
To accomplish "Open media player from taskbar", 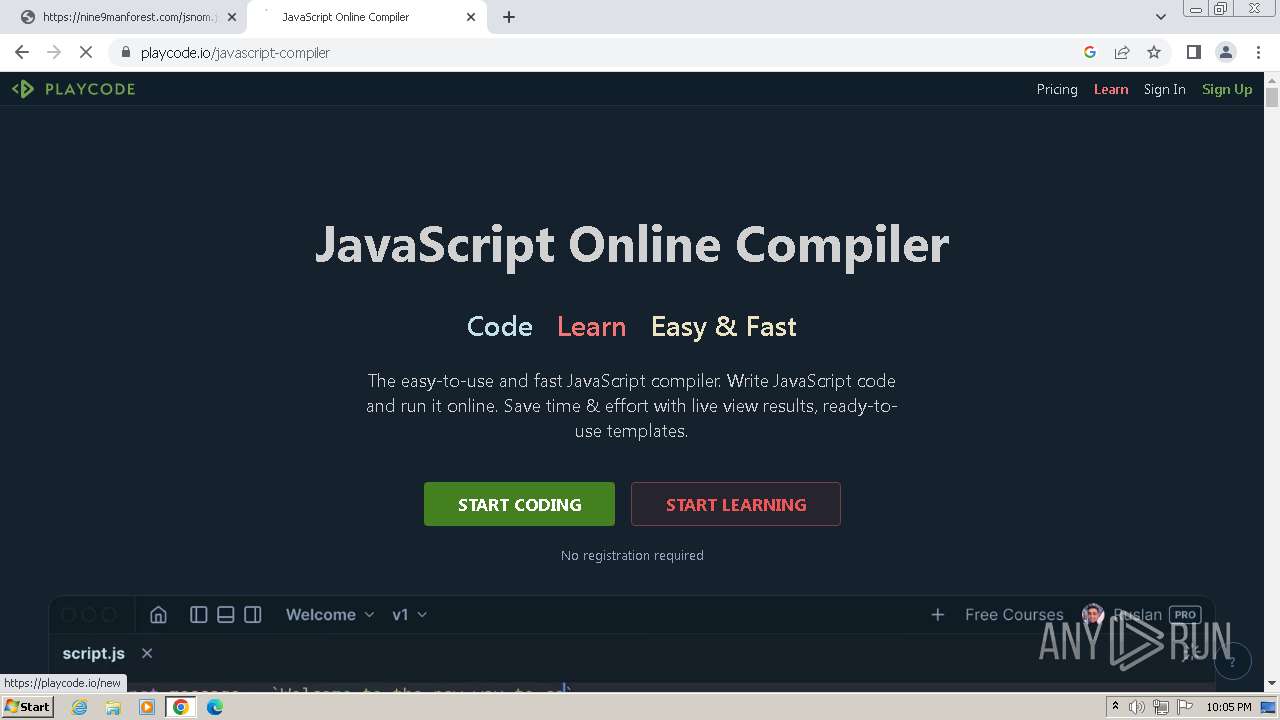I will coord(147,707).
